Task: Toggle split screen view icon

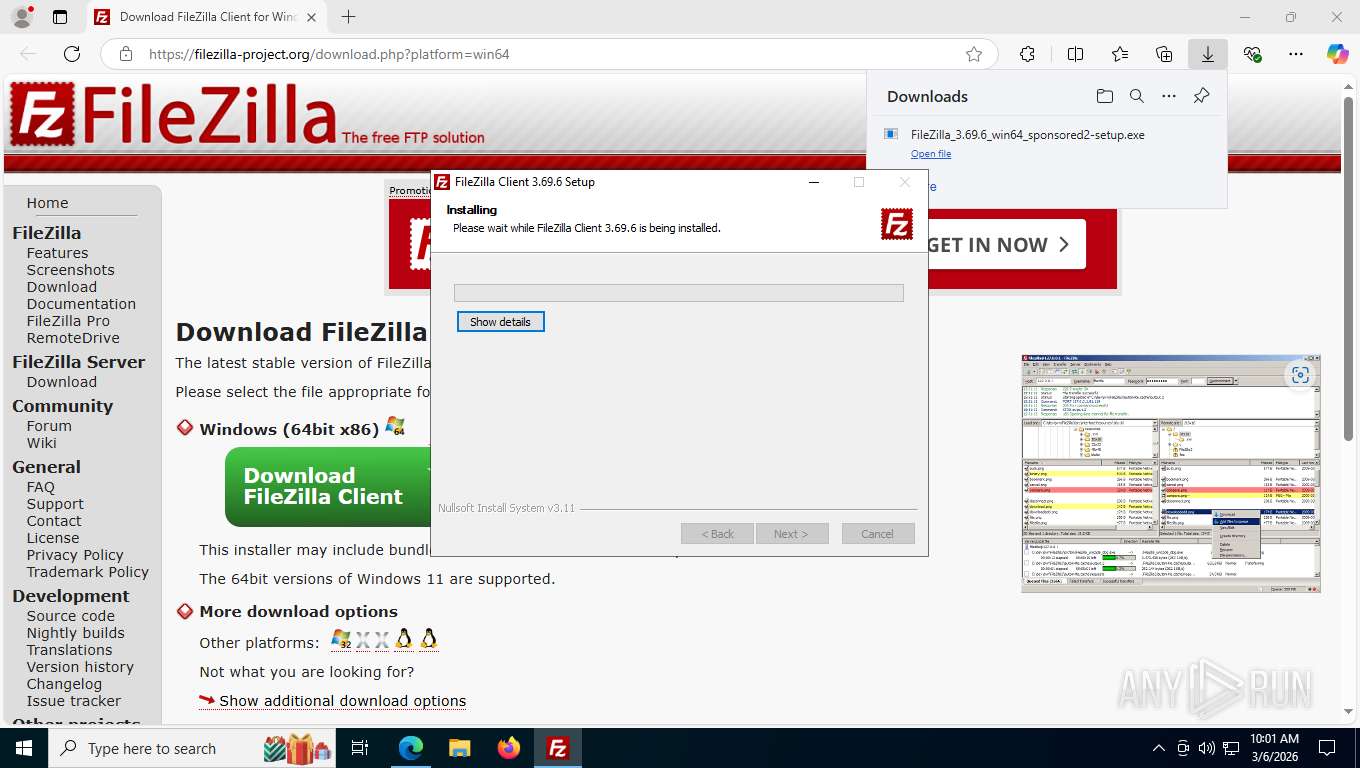Action: pyautogui.click(x=1075, y=54)
